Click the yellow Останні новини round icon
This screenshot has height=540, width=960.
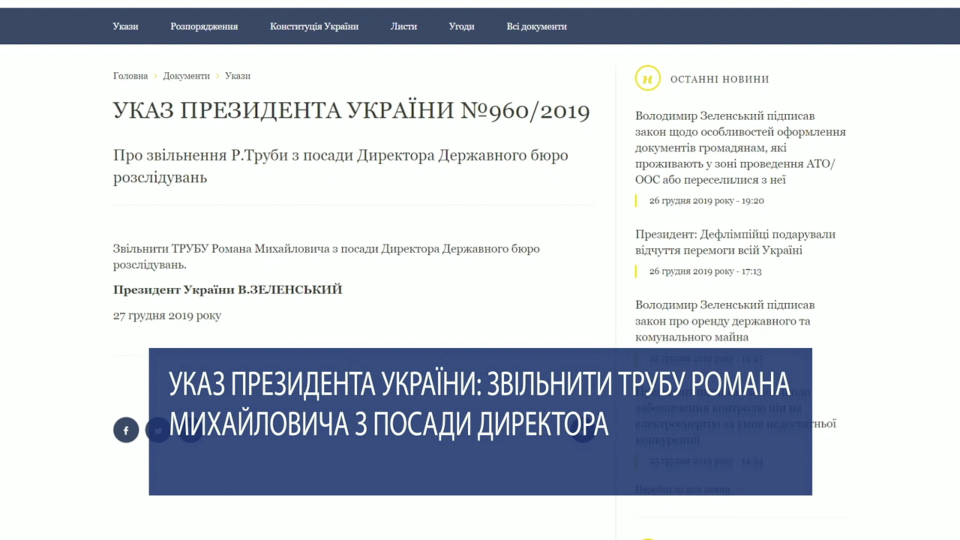[647, 78]
